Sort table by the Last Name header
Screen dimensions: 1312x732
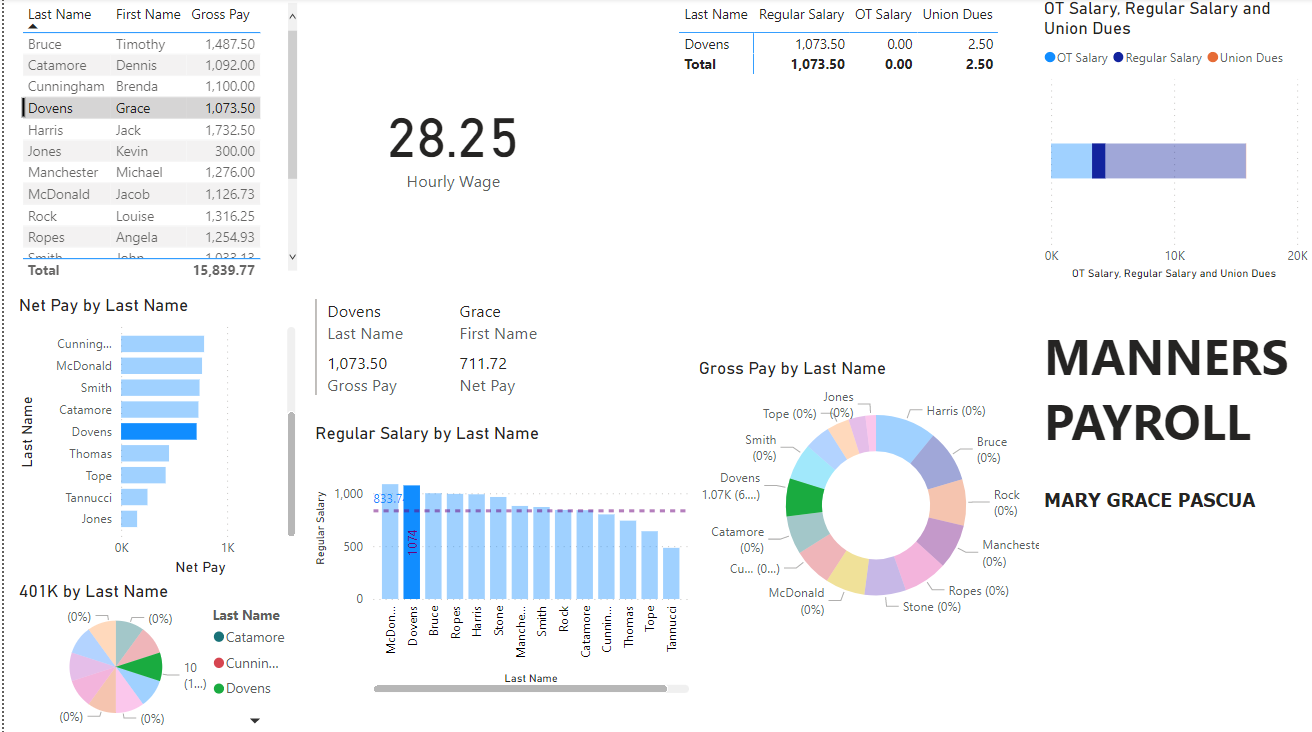click(59, 14)
